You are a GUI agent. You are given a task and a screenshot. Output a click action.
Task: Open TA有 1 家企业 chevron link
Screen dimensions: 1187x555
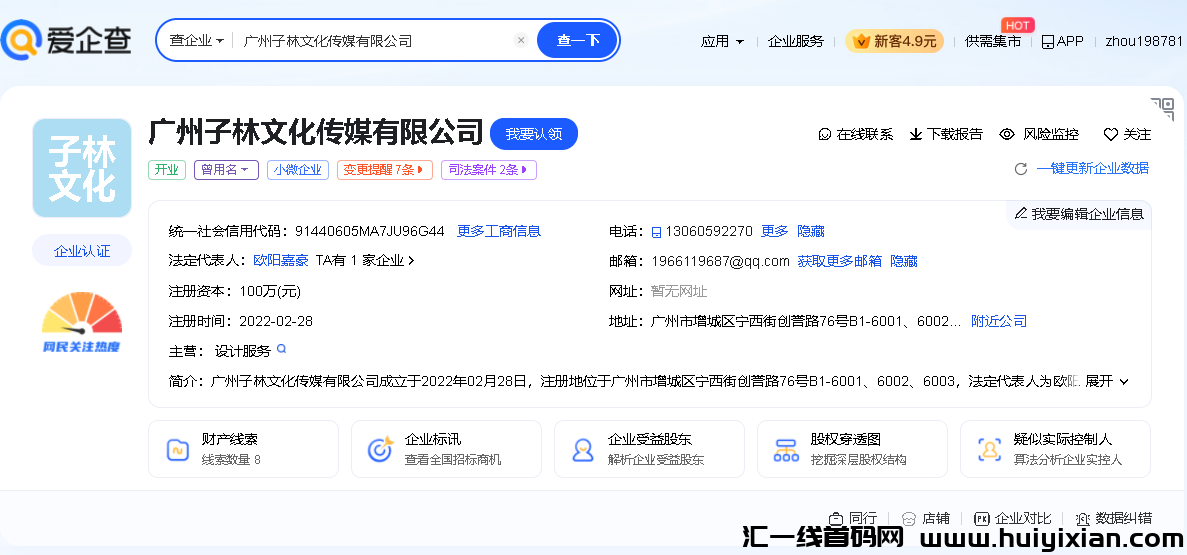365,260
